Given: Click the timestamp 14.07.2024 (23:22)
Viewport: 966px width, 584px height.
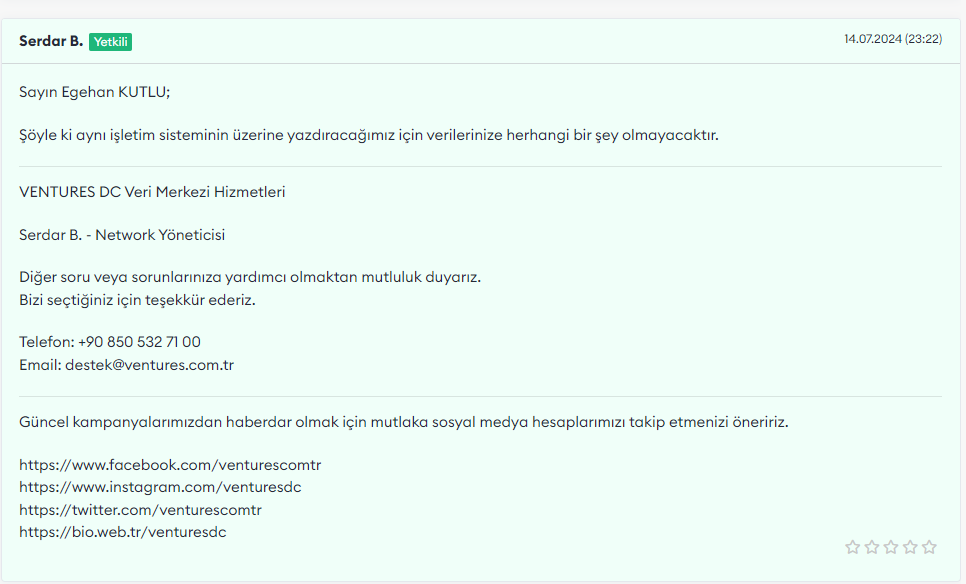Looking at the screenshot, I should tap(893, 39).
